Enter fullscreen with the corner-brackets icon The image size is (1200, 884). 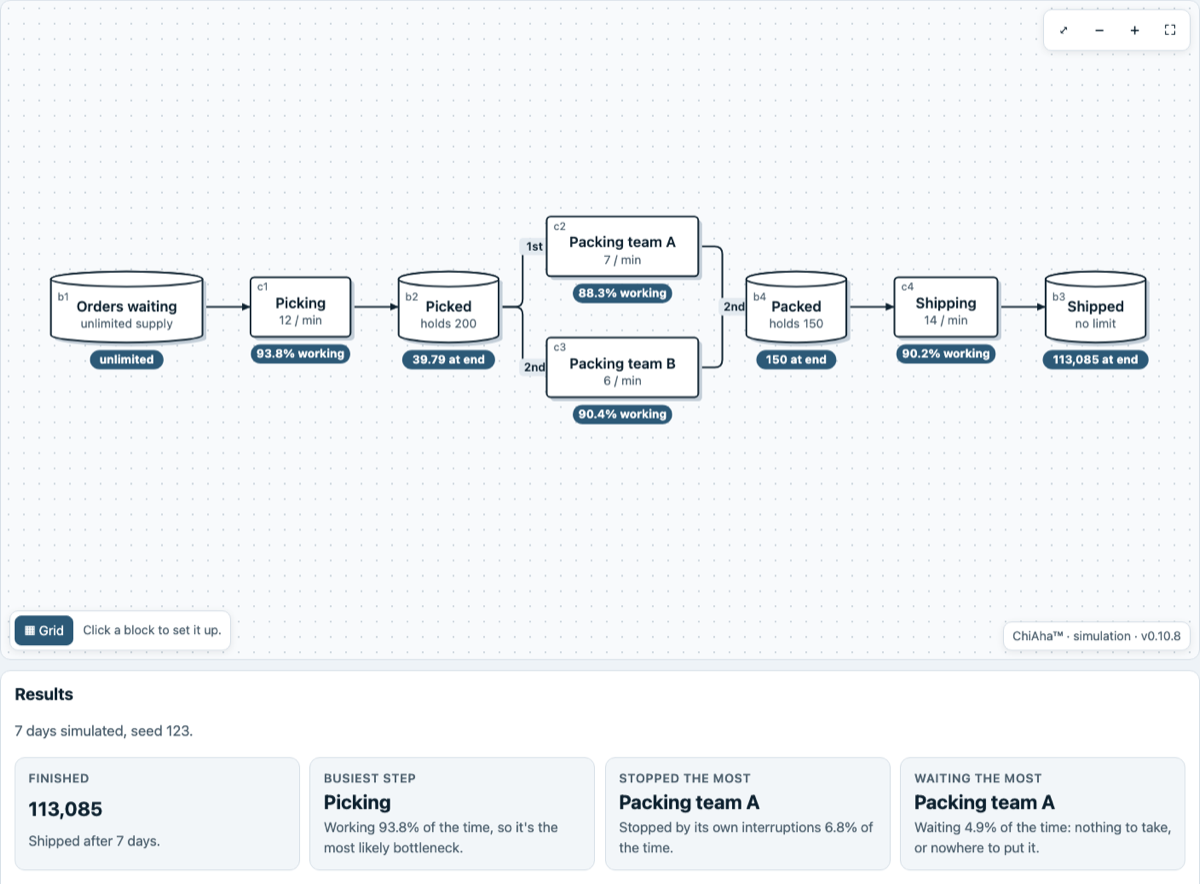[x=1170, y=30]
